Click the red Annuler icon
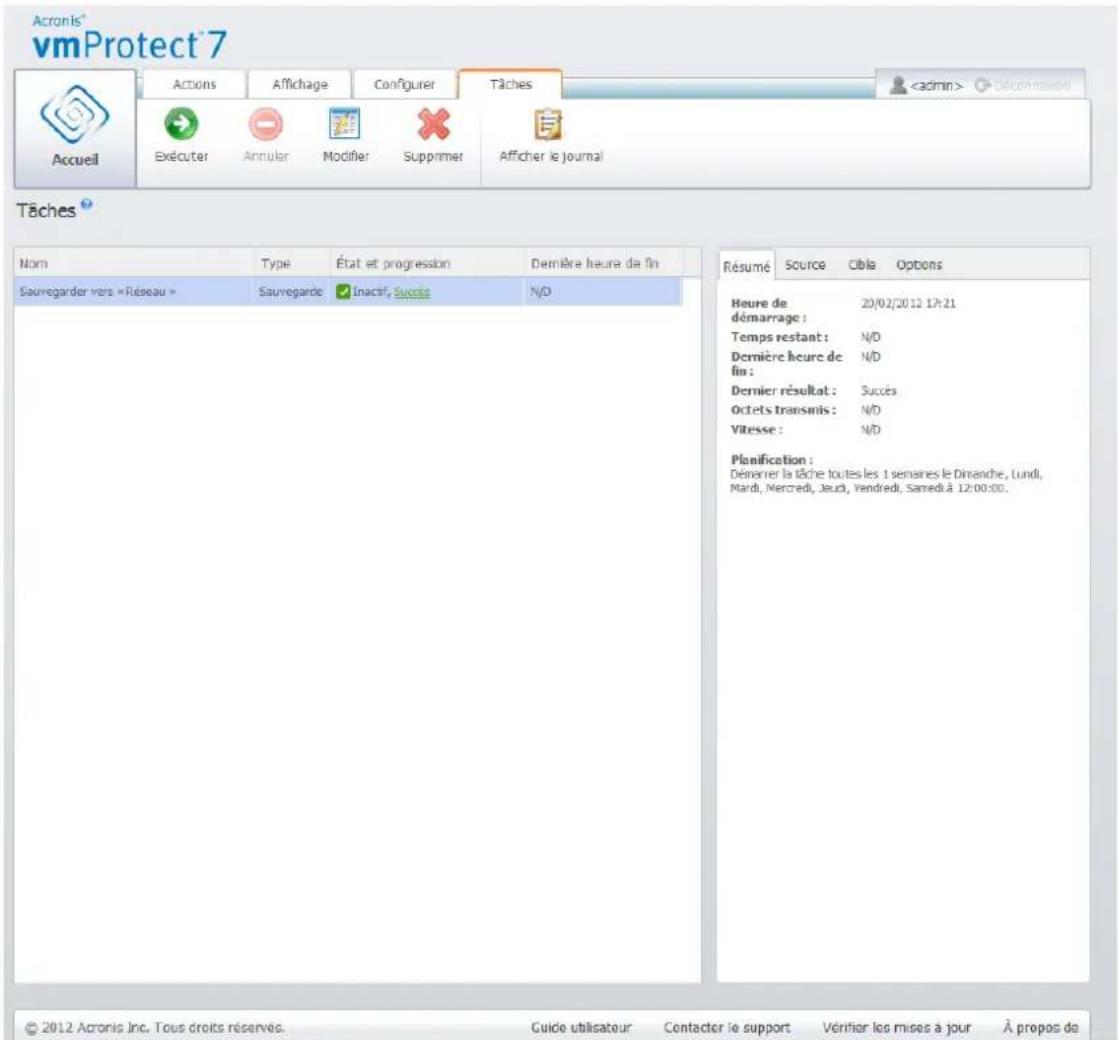 click(x=265, y=124)
